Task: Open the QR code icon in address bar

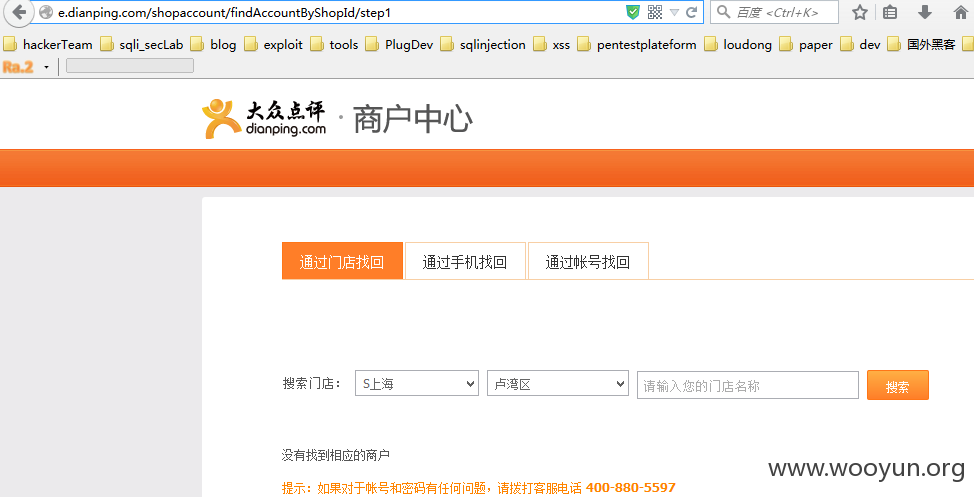Action: point(655,12)
